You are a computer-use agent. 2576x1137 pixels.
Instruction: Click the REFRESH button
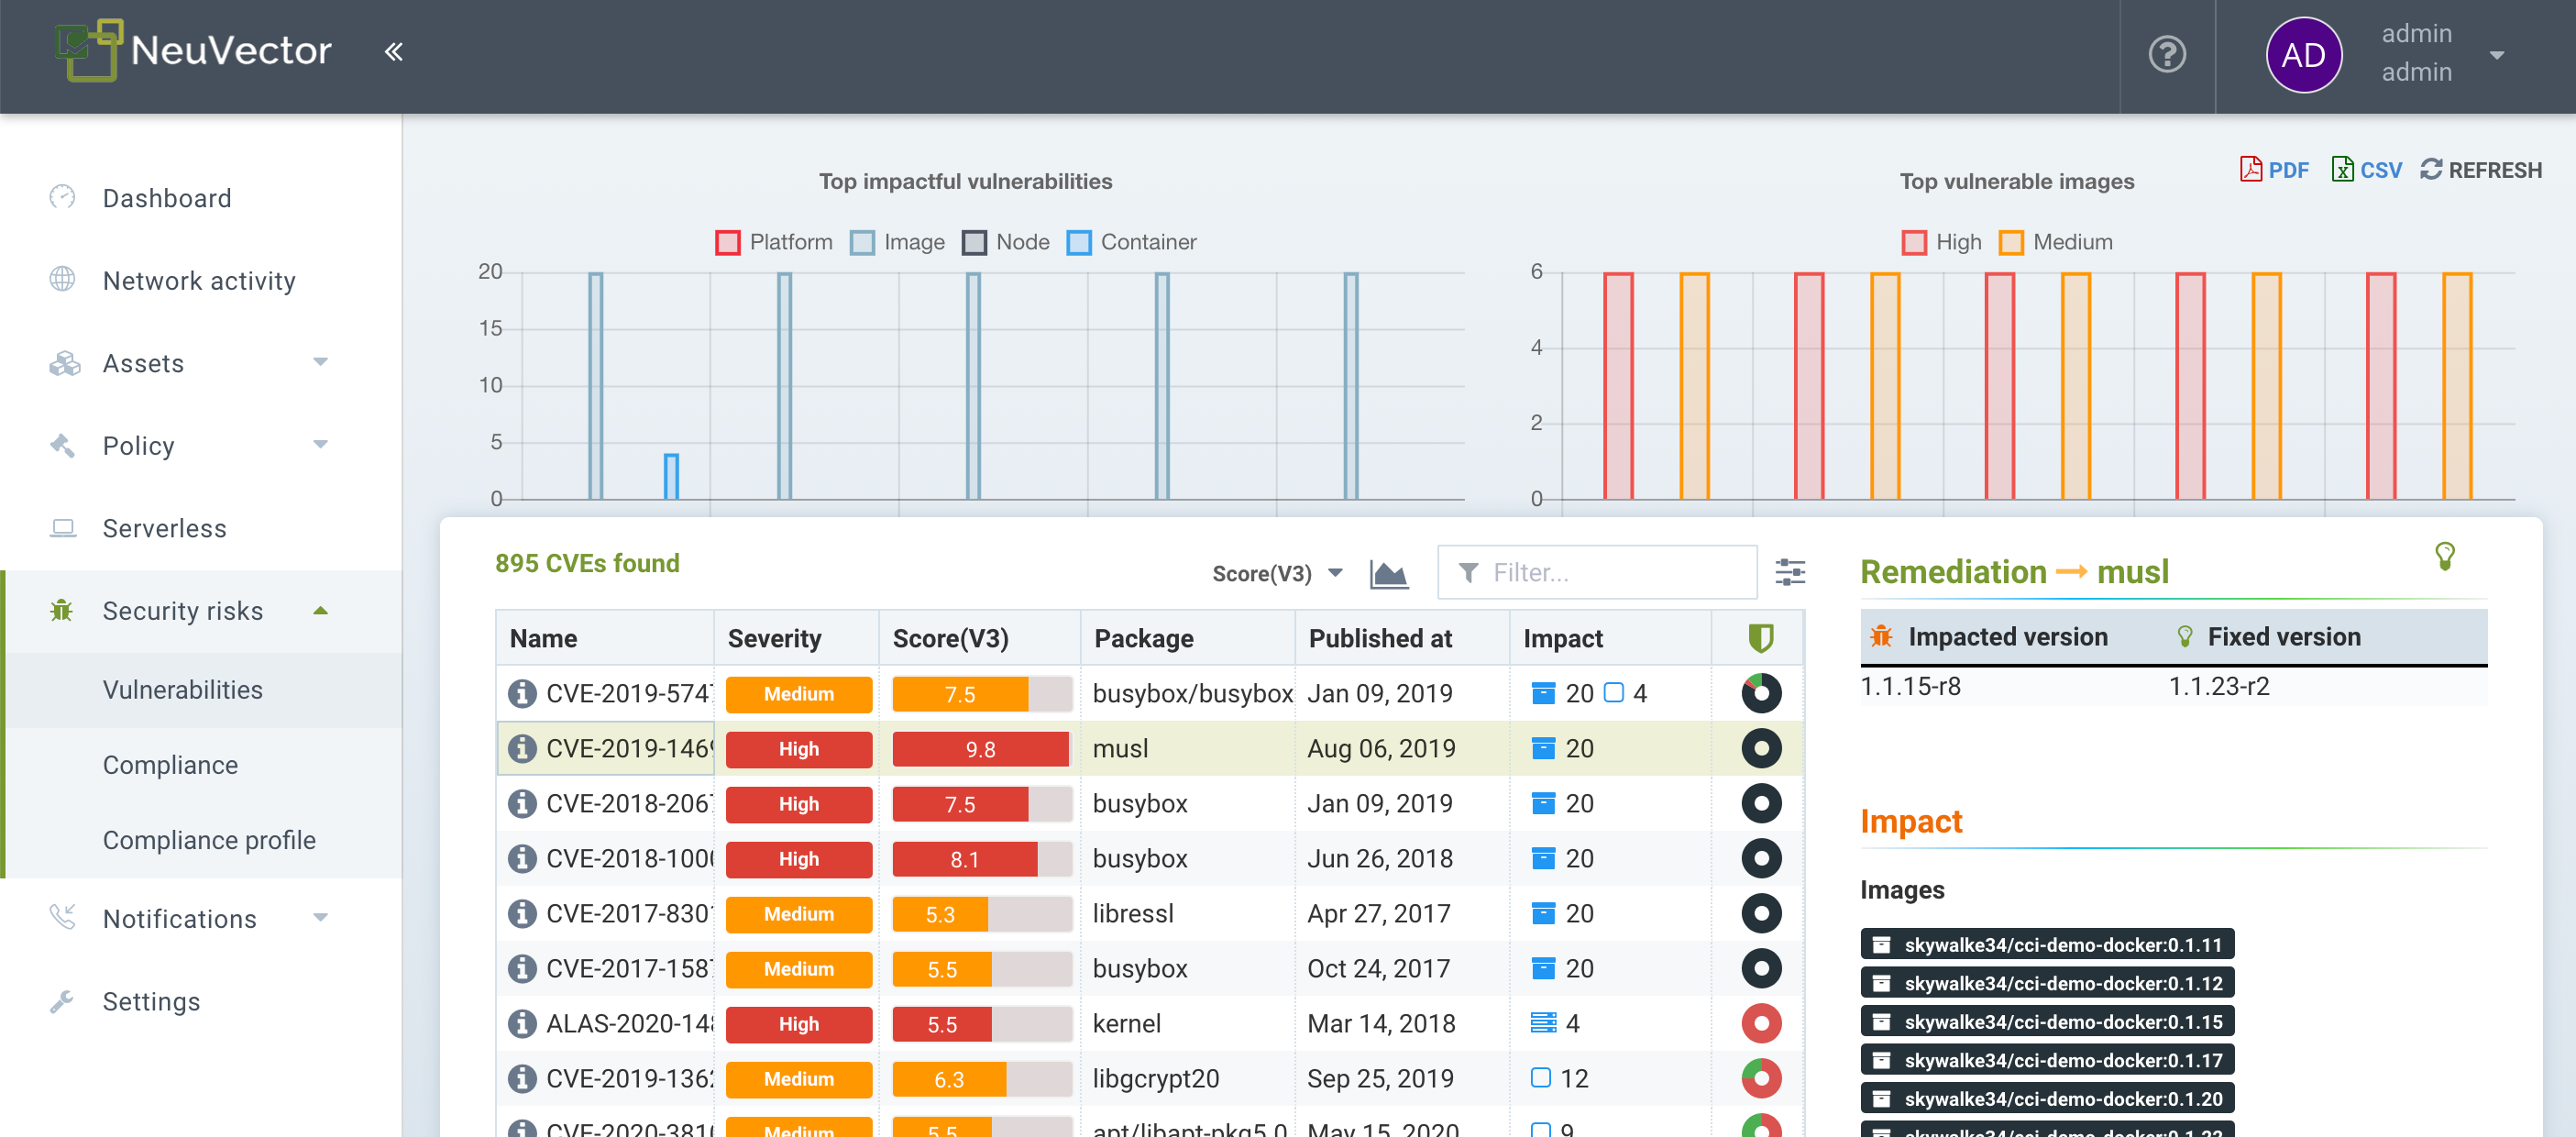click(x=2480, y=170)
